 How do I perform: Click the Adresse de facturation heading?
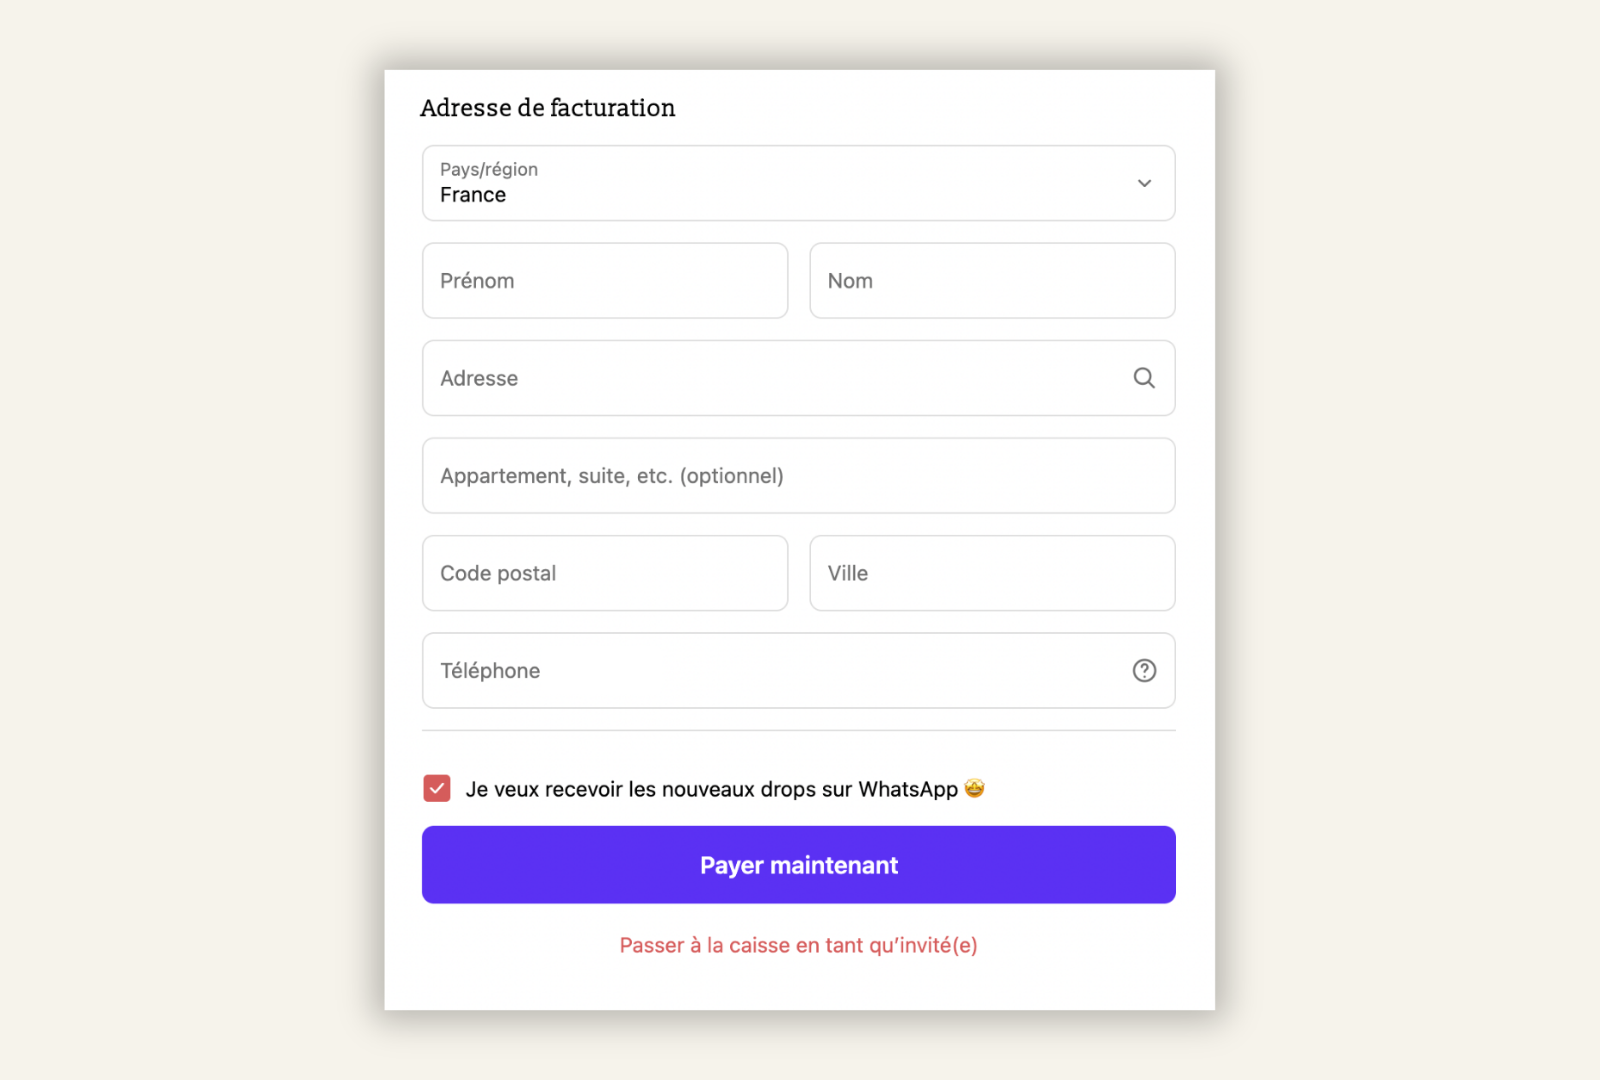(547, 108)
